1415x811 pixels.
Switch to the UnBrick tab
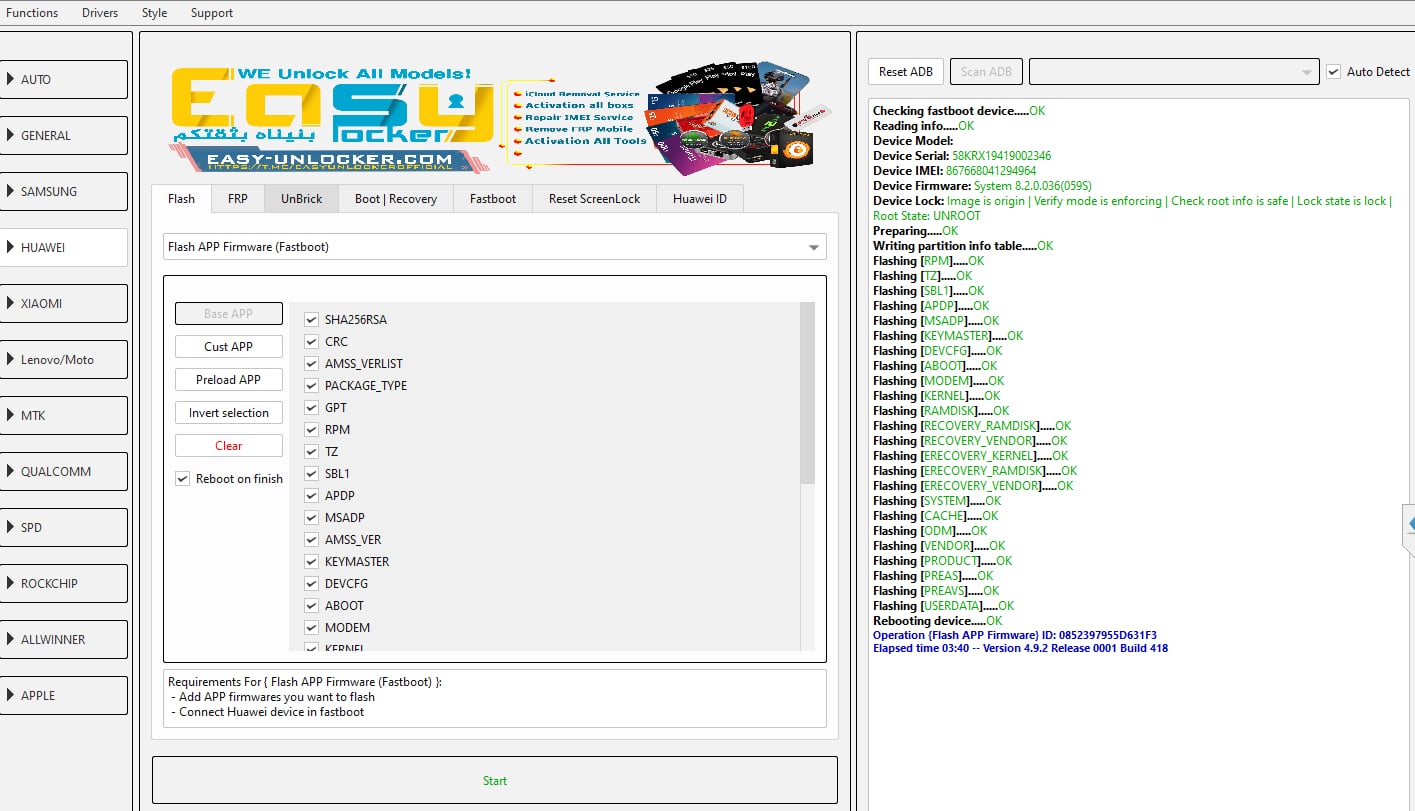[x=301, y=199]
